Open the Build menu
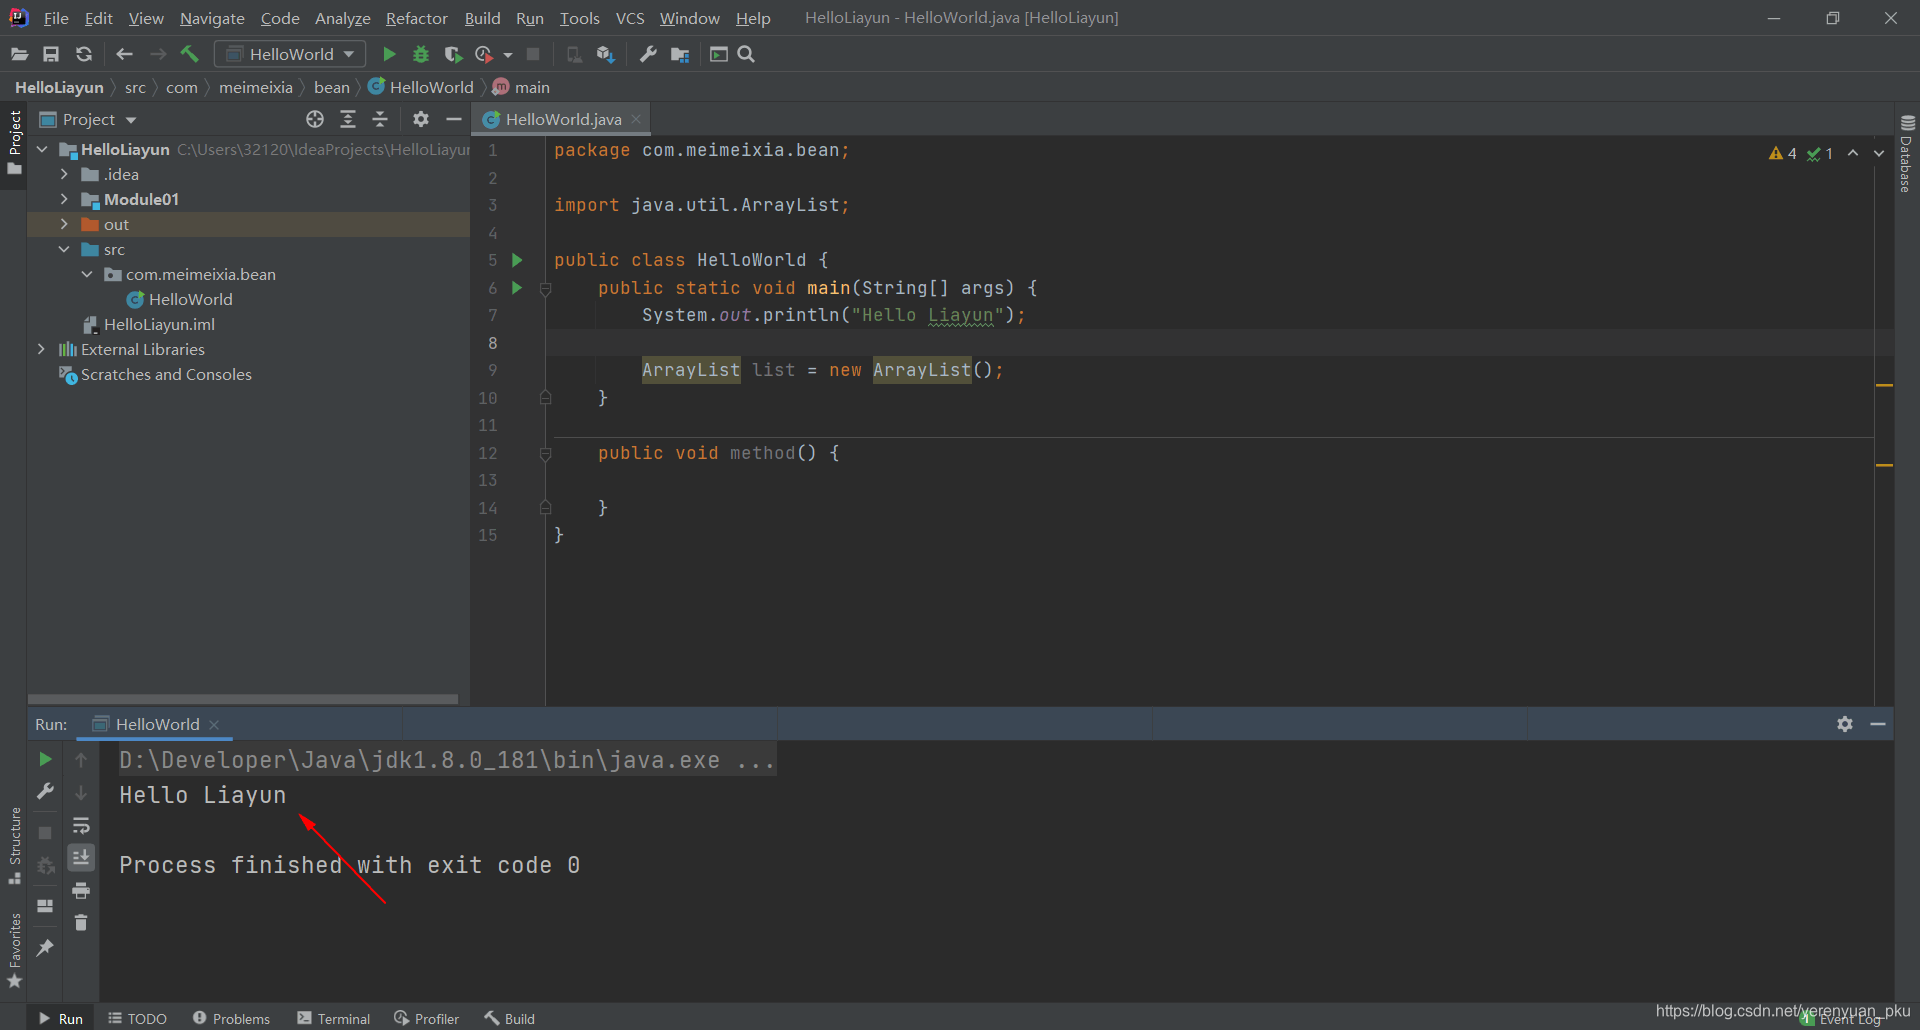 [482, 18]
